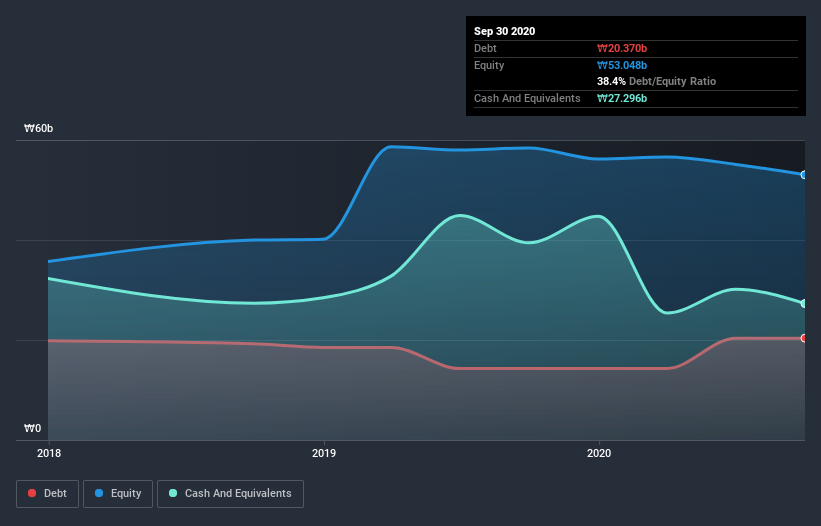The width and height of the screenshot is (821, 526).
Task: Click the Sep 30 2020 tooltip date
Action: (504, 31)
